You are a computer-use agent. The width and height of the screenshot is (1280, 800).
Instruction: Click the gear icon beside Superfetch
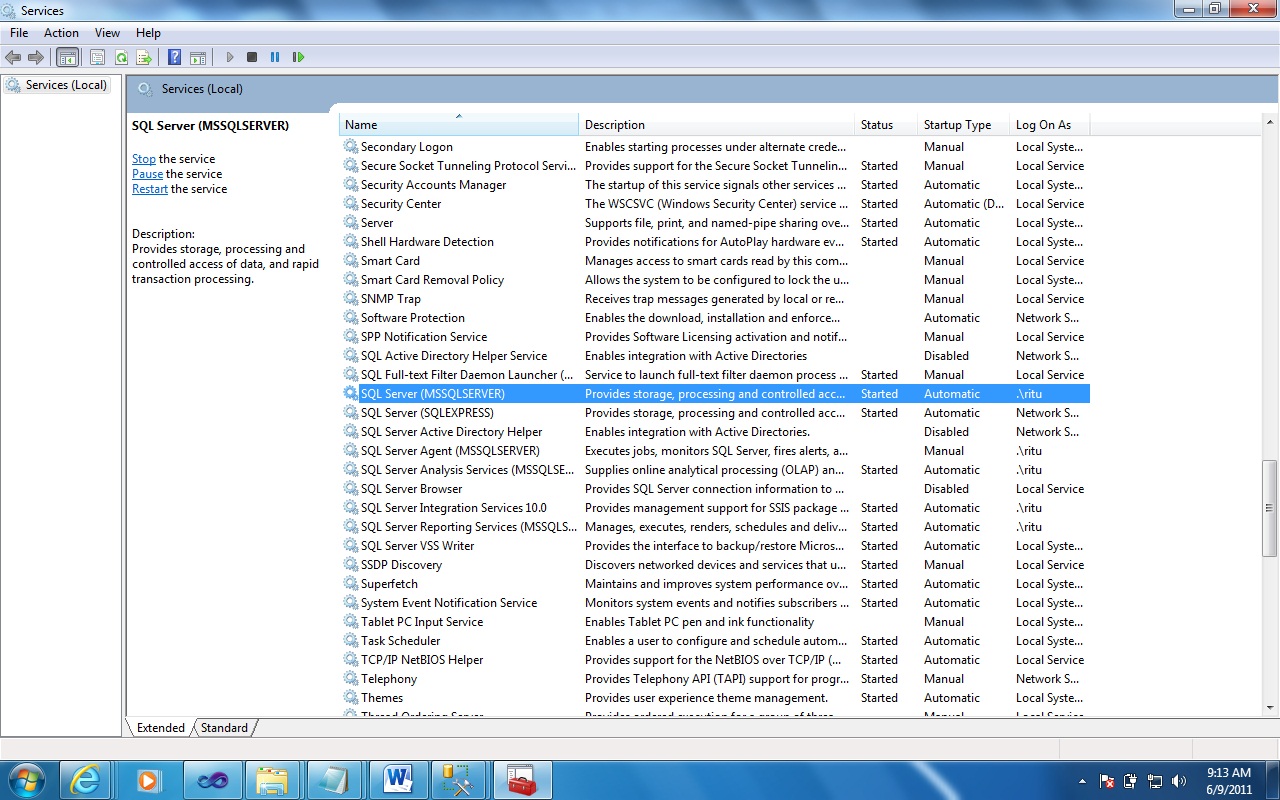[x=351, y=584]
